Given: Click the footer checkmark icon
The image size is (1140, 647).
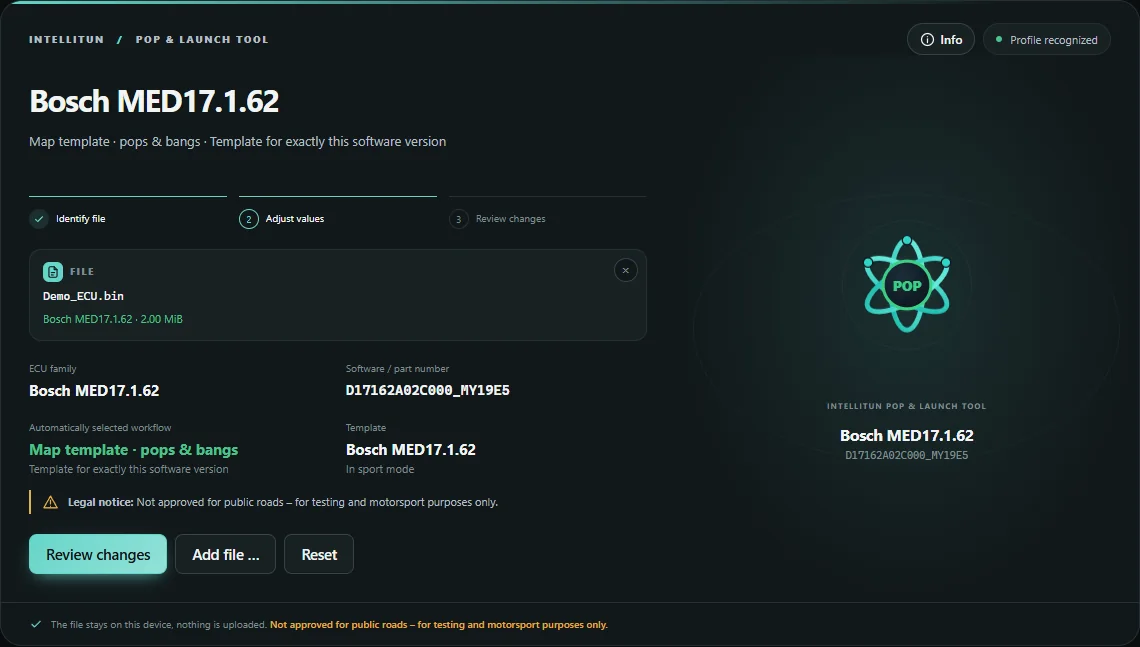Looking at the screenshot, I should point(36,624).
